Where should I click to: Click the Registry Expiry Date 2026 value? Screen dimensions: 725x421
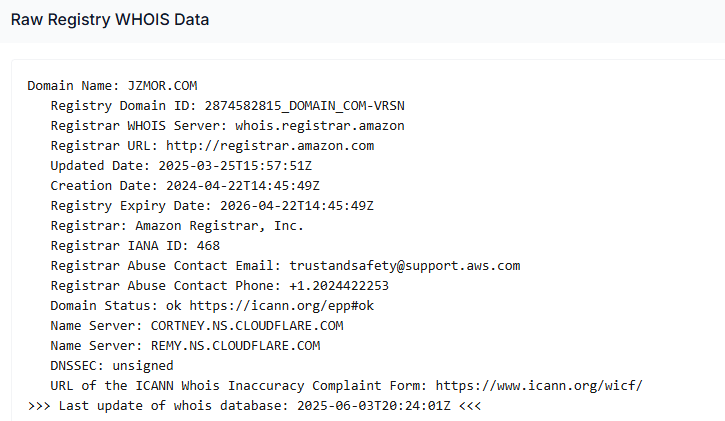tap(297, 206)
